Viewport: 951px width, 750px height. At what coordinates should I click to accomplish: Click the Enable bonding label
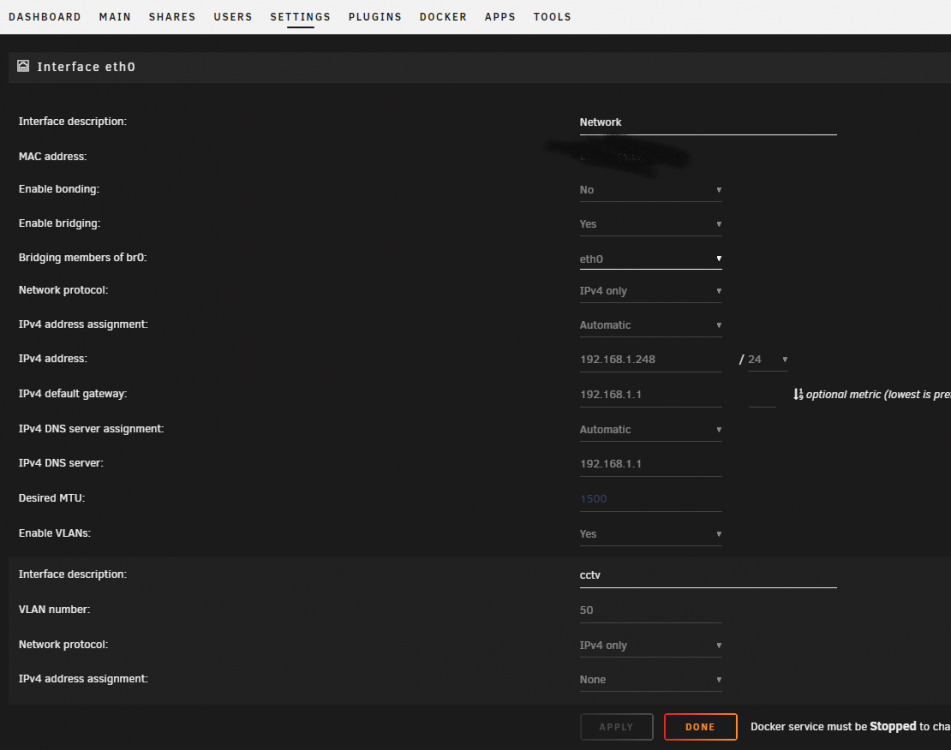coord(59,189)
